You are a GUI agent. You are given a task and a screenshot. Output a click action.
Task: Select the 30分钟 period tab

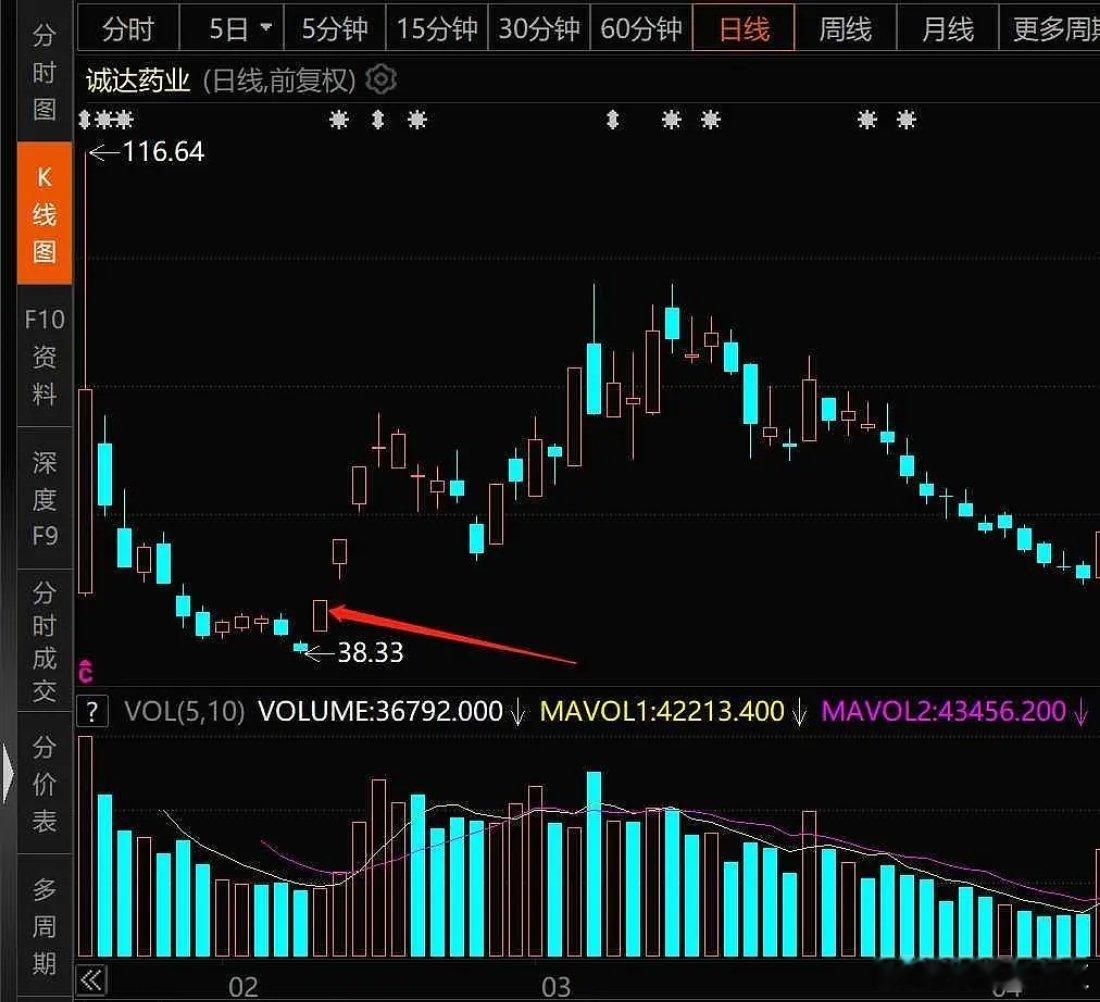[x=539, y=28]
